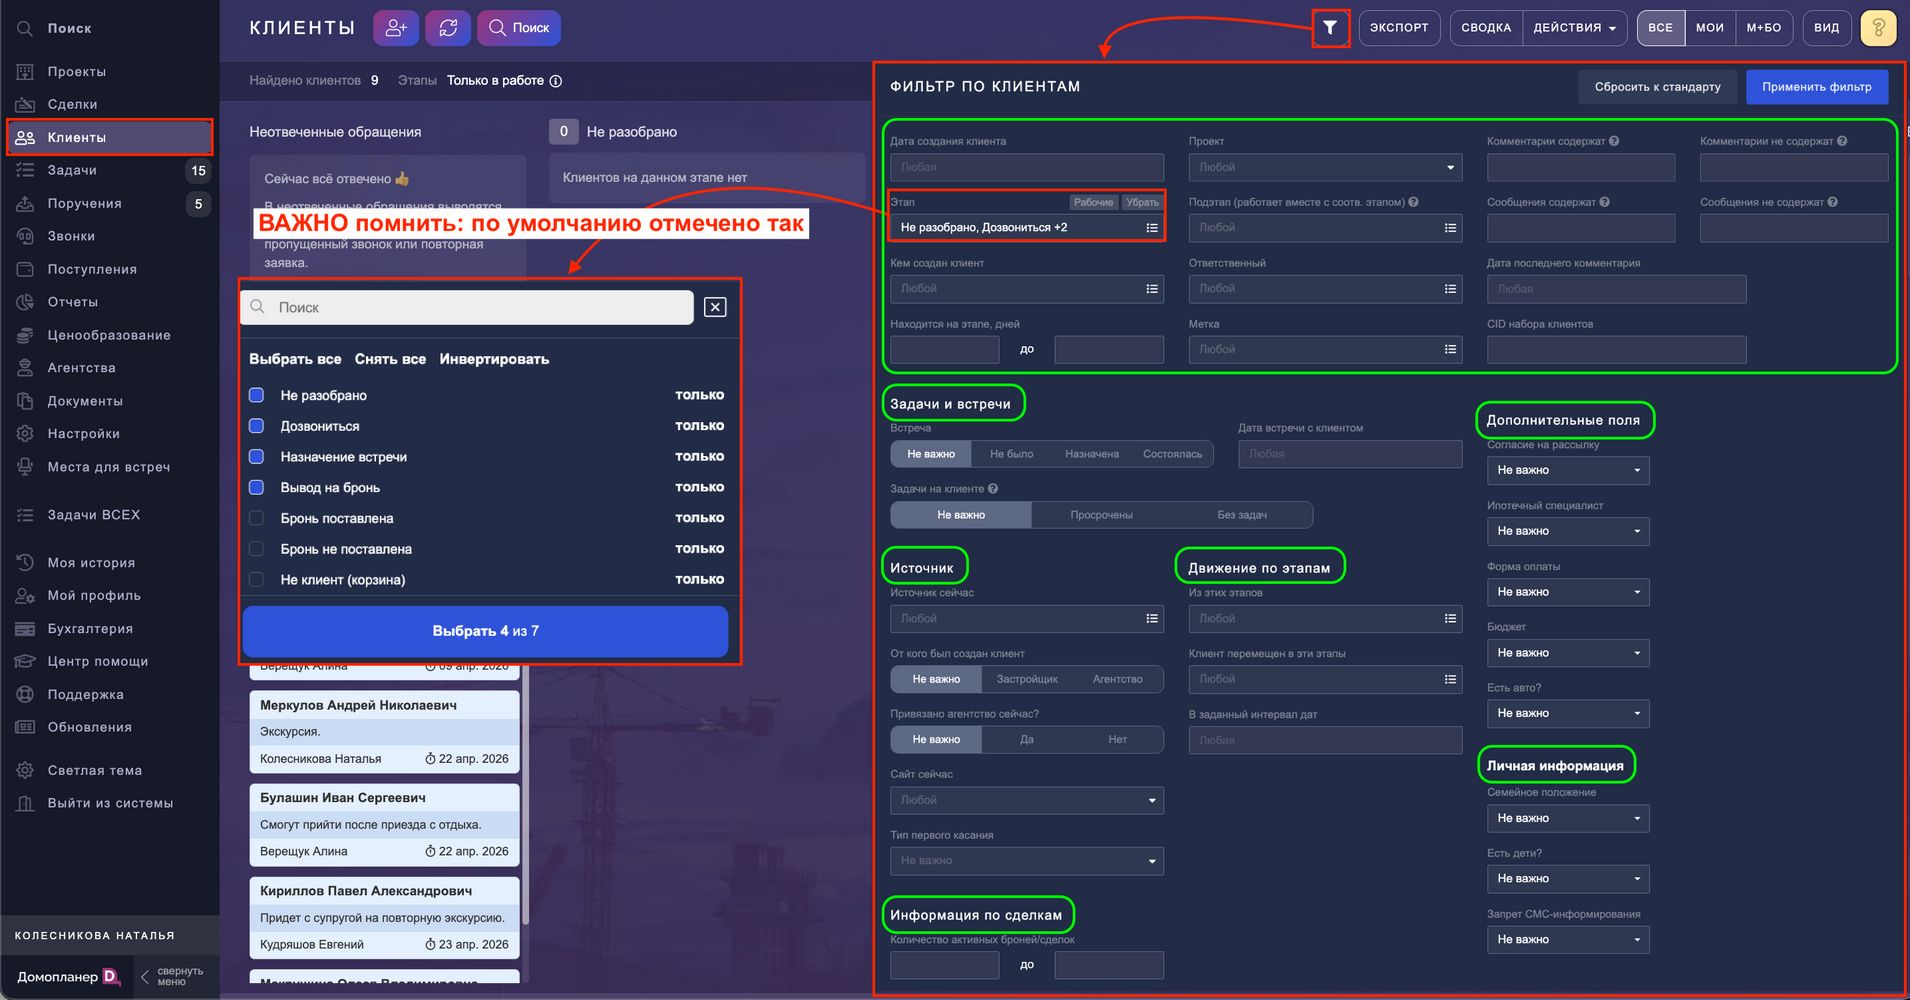Screen dimensions: 1910x1000
Task: Open the Сделки sidebar icon
Action: [x=25, y=104]
